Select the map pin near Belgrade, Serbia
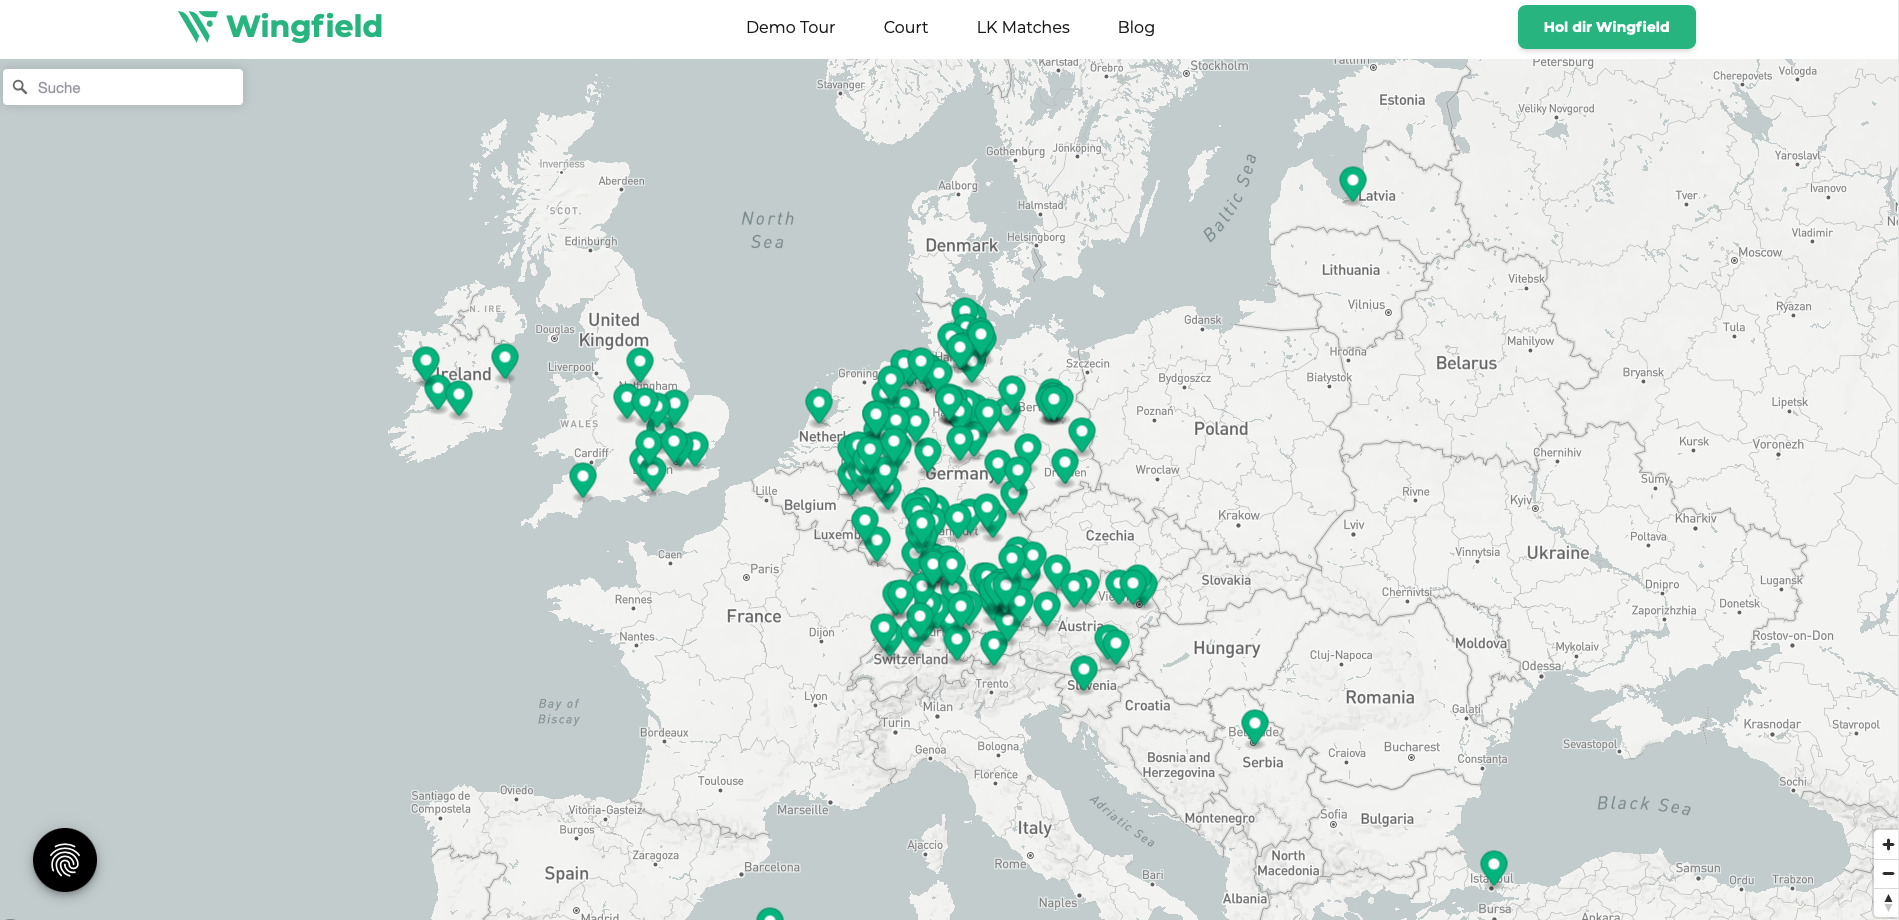 pyautogui.click(x=1254, y=725)
